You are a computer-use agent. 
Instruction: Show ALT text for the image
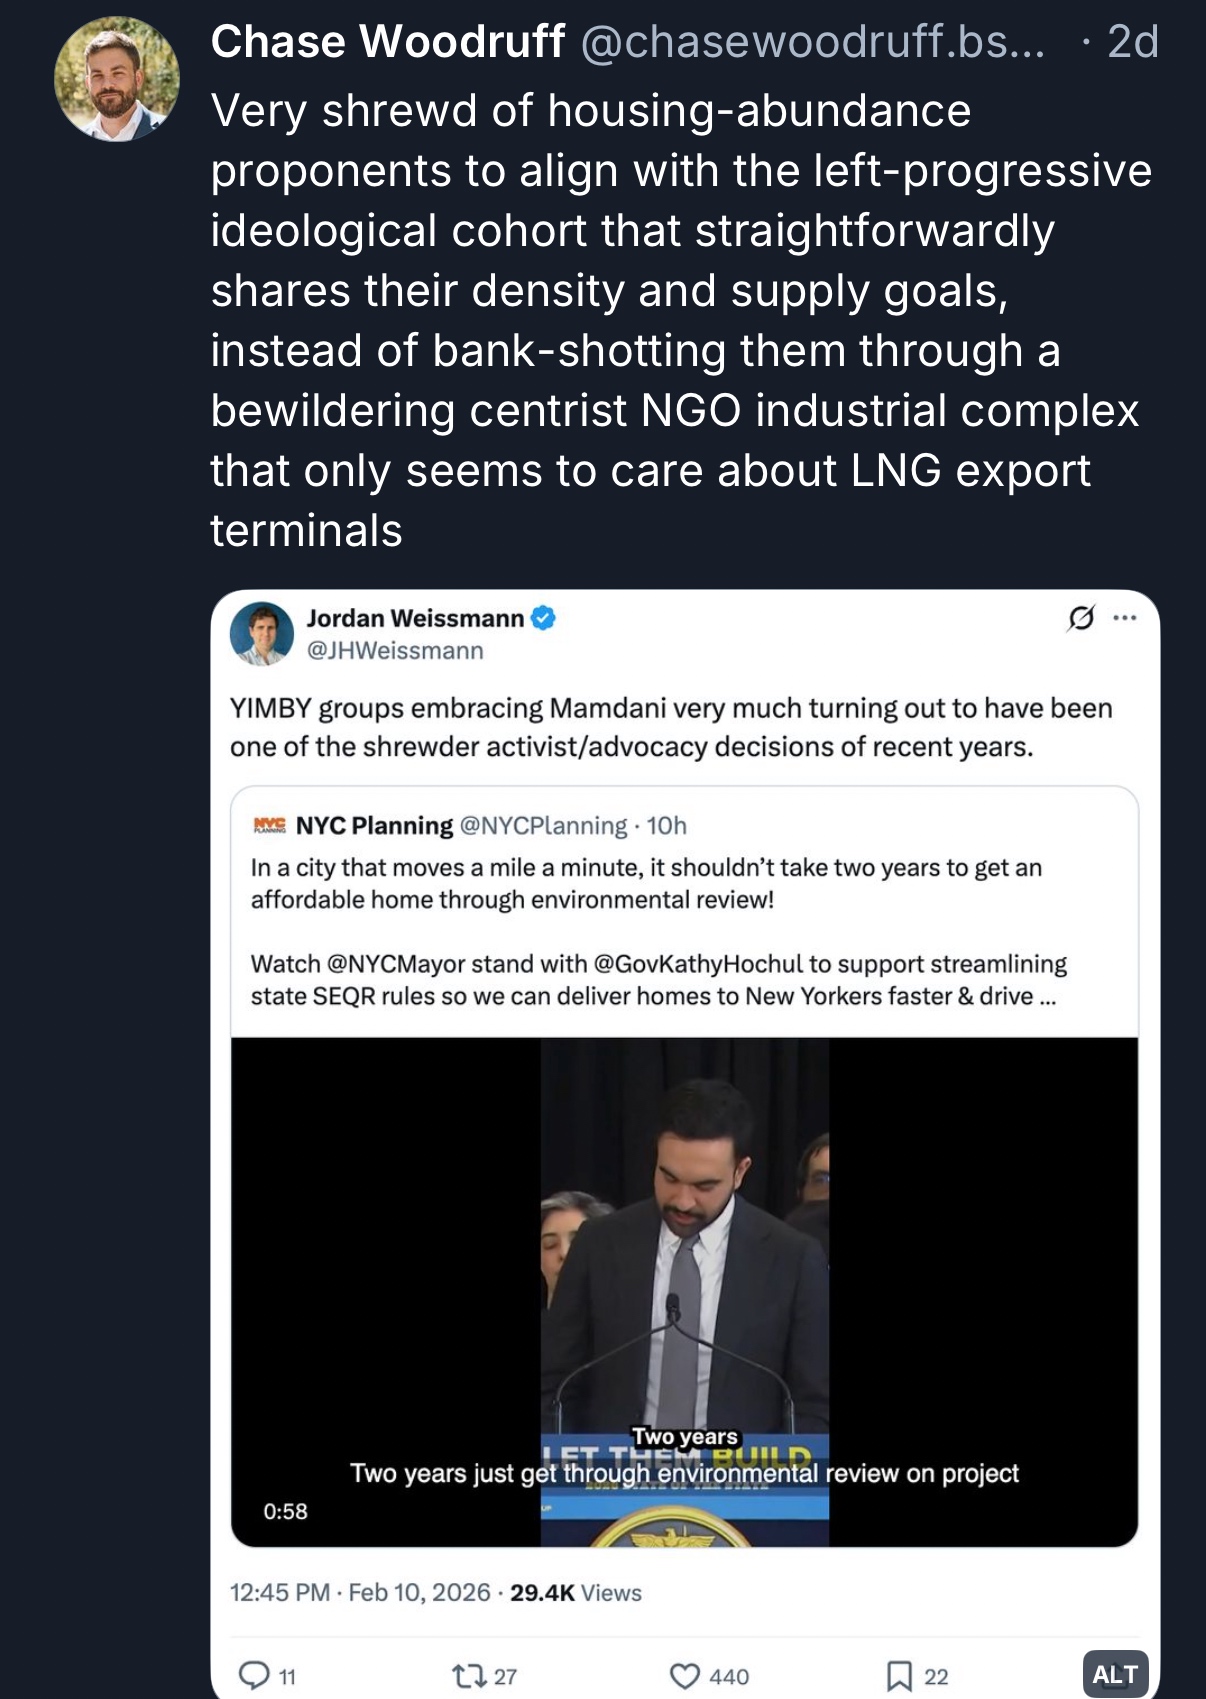[1115, 1674]
